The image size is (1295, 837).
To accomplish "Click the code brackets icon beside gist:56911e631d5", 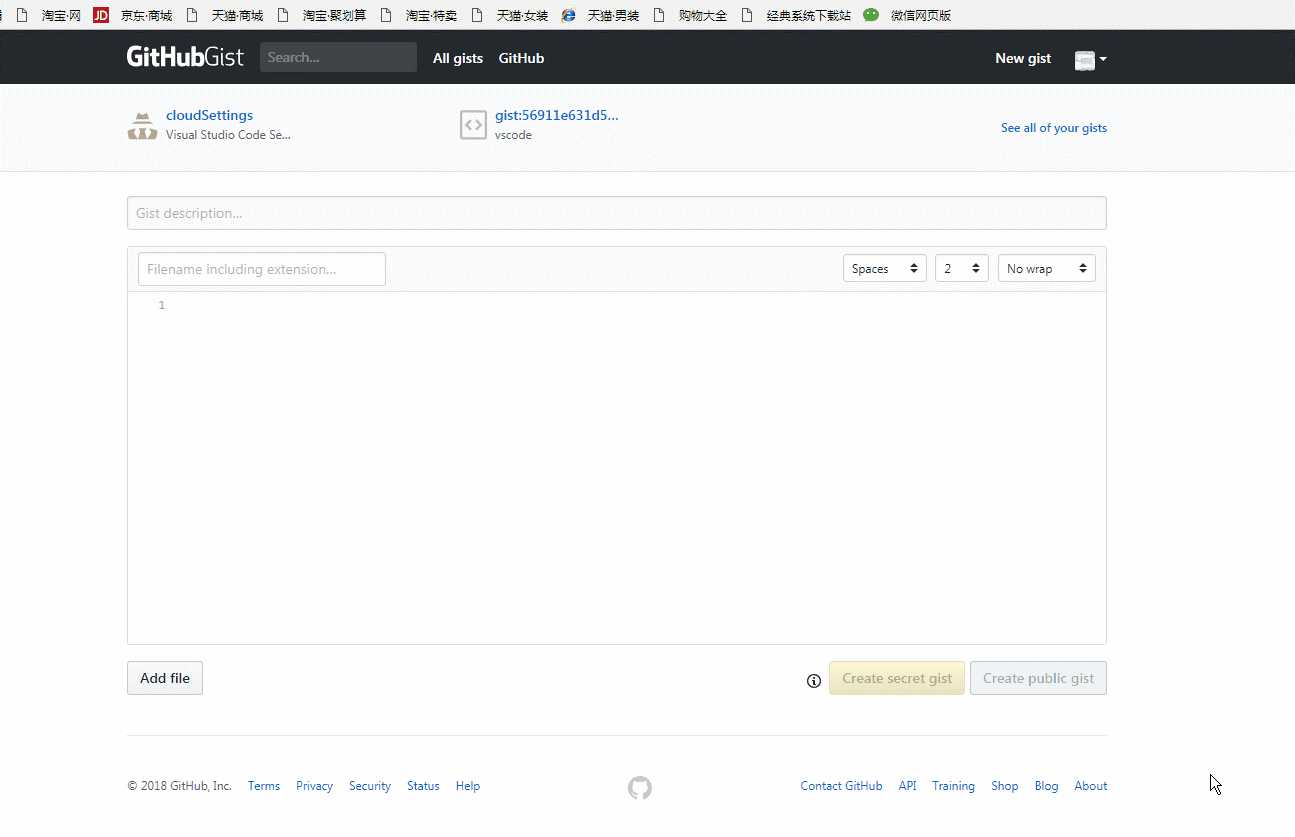I will [473, 125].
